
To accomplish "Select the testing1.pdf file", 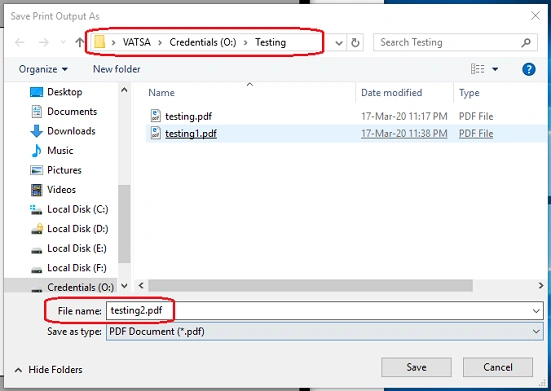I will pos(191,134).
